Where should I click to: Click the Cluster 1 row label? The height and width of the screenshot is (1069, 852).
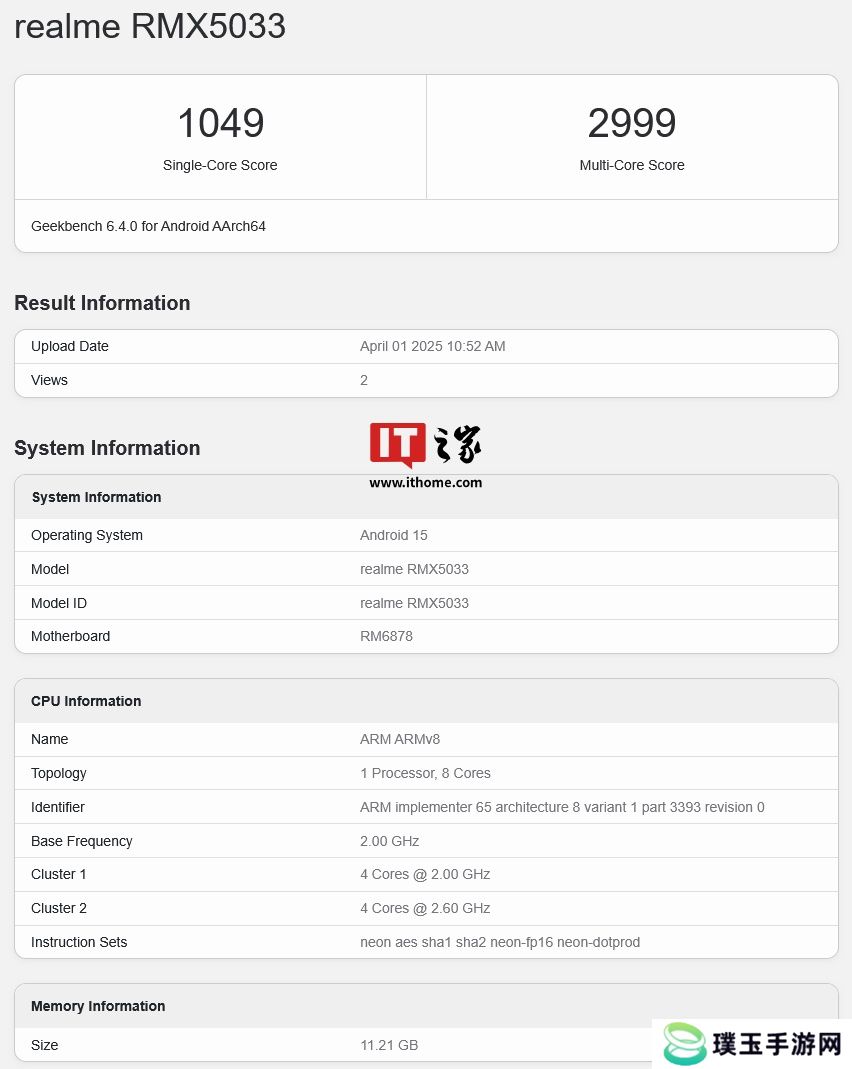pyautogui.click(x=59, y=874)
